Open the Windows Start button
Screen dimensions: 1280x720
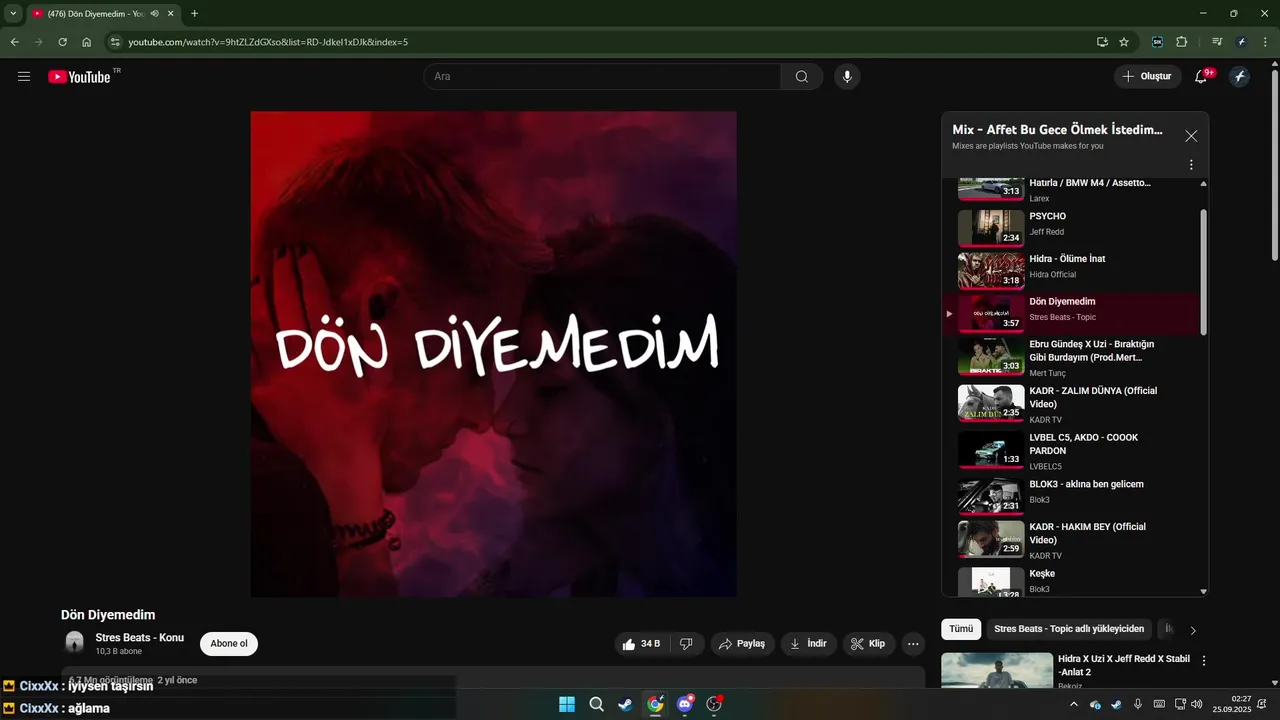pos(567,704)
